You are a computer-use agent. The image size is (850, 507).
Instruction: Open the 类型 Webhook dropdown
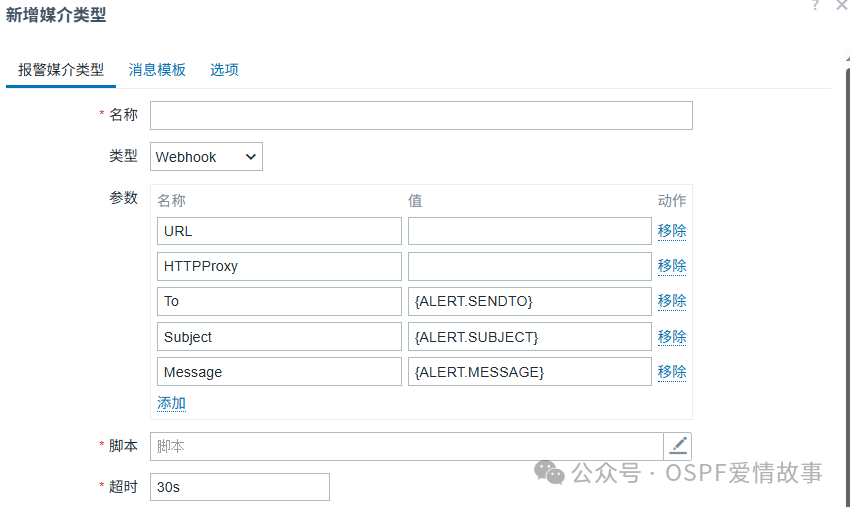(206, 157)
